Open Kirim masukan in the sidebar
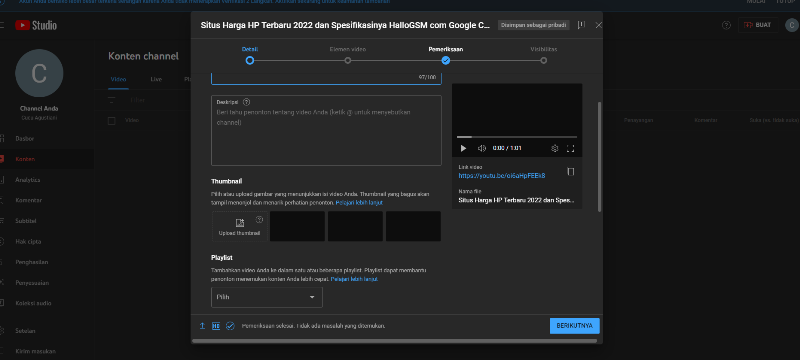The image size is (800, 360). (35, 351)
